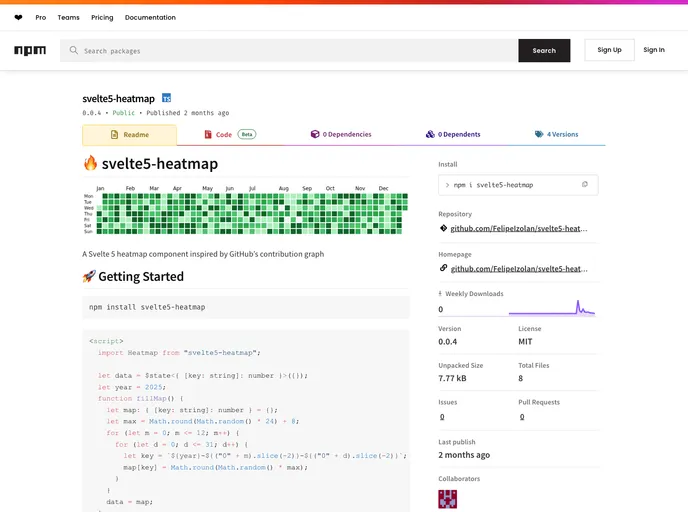Open the 0 Dependents tab
688x512 pixels.
point(453,134)
